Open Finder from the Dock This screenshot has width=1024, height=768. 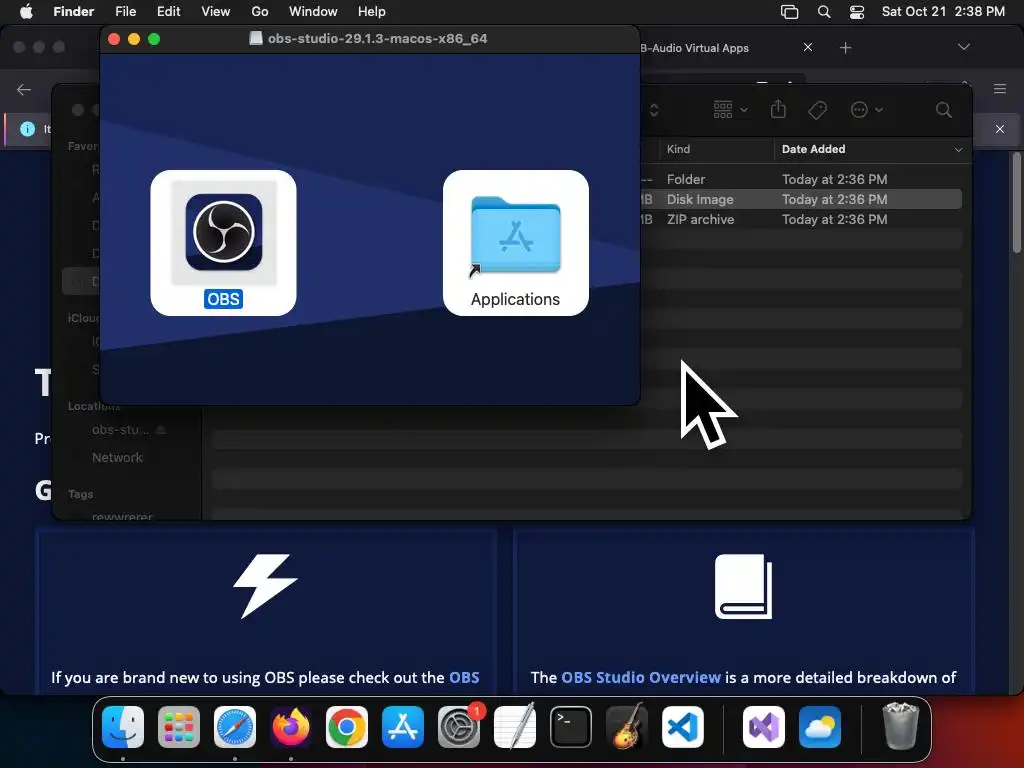pos(123,727)
